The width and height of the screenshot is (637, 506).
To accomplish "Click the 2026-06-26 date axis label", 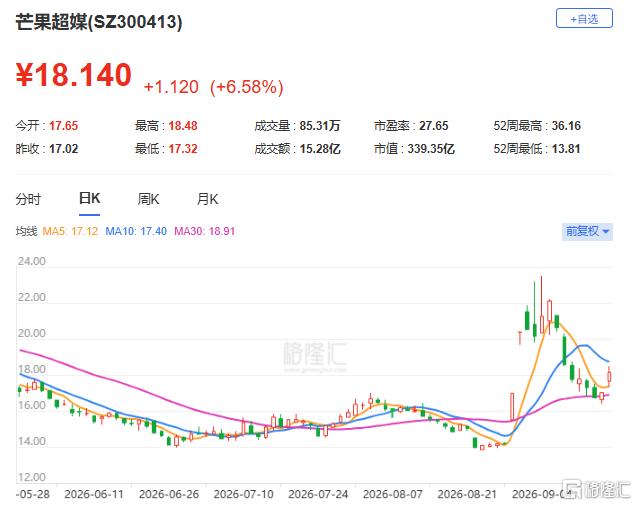I will (x=169, y=494).
